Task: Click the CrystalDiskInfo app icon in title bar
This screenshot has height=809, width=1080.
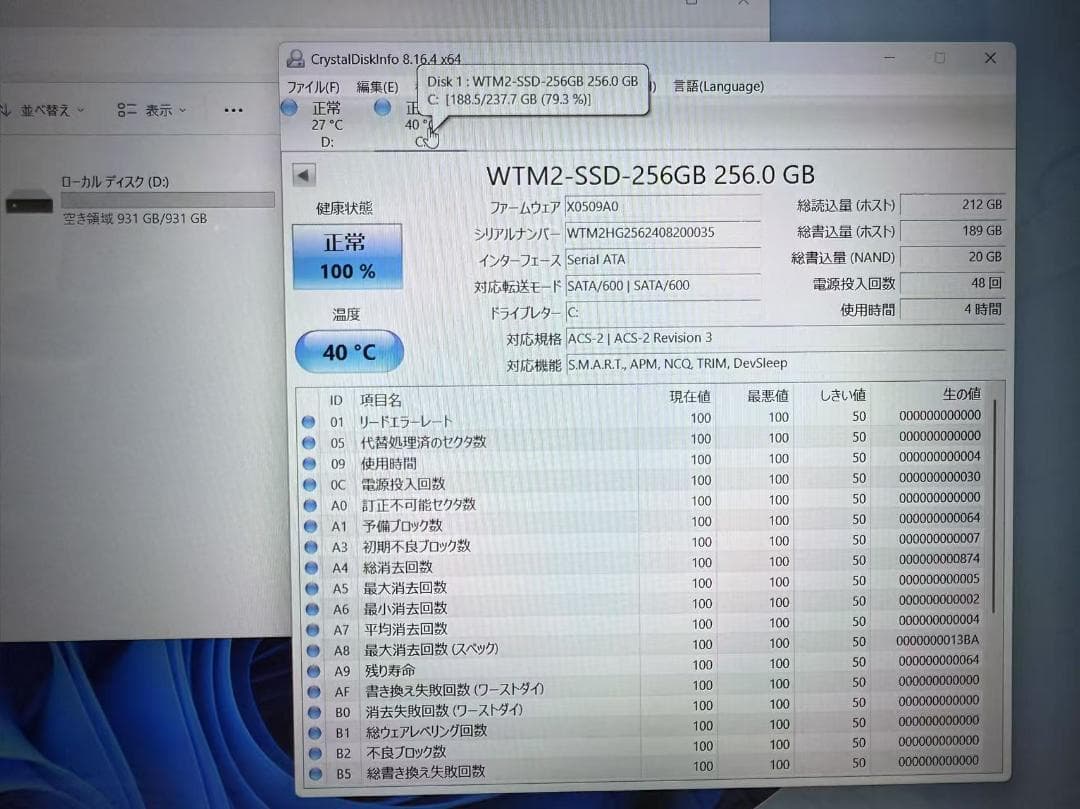Action: (295, 57)
